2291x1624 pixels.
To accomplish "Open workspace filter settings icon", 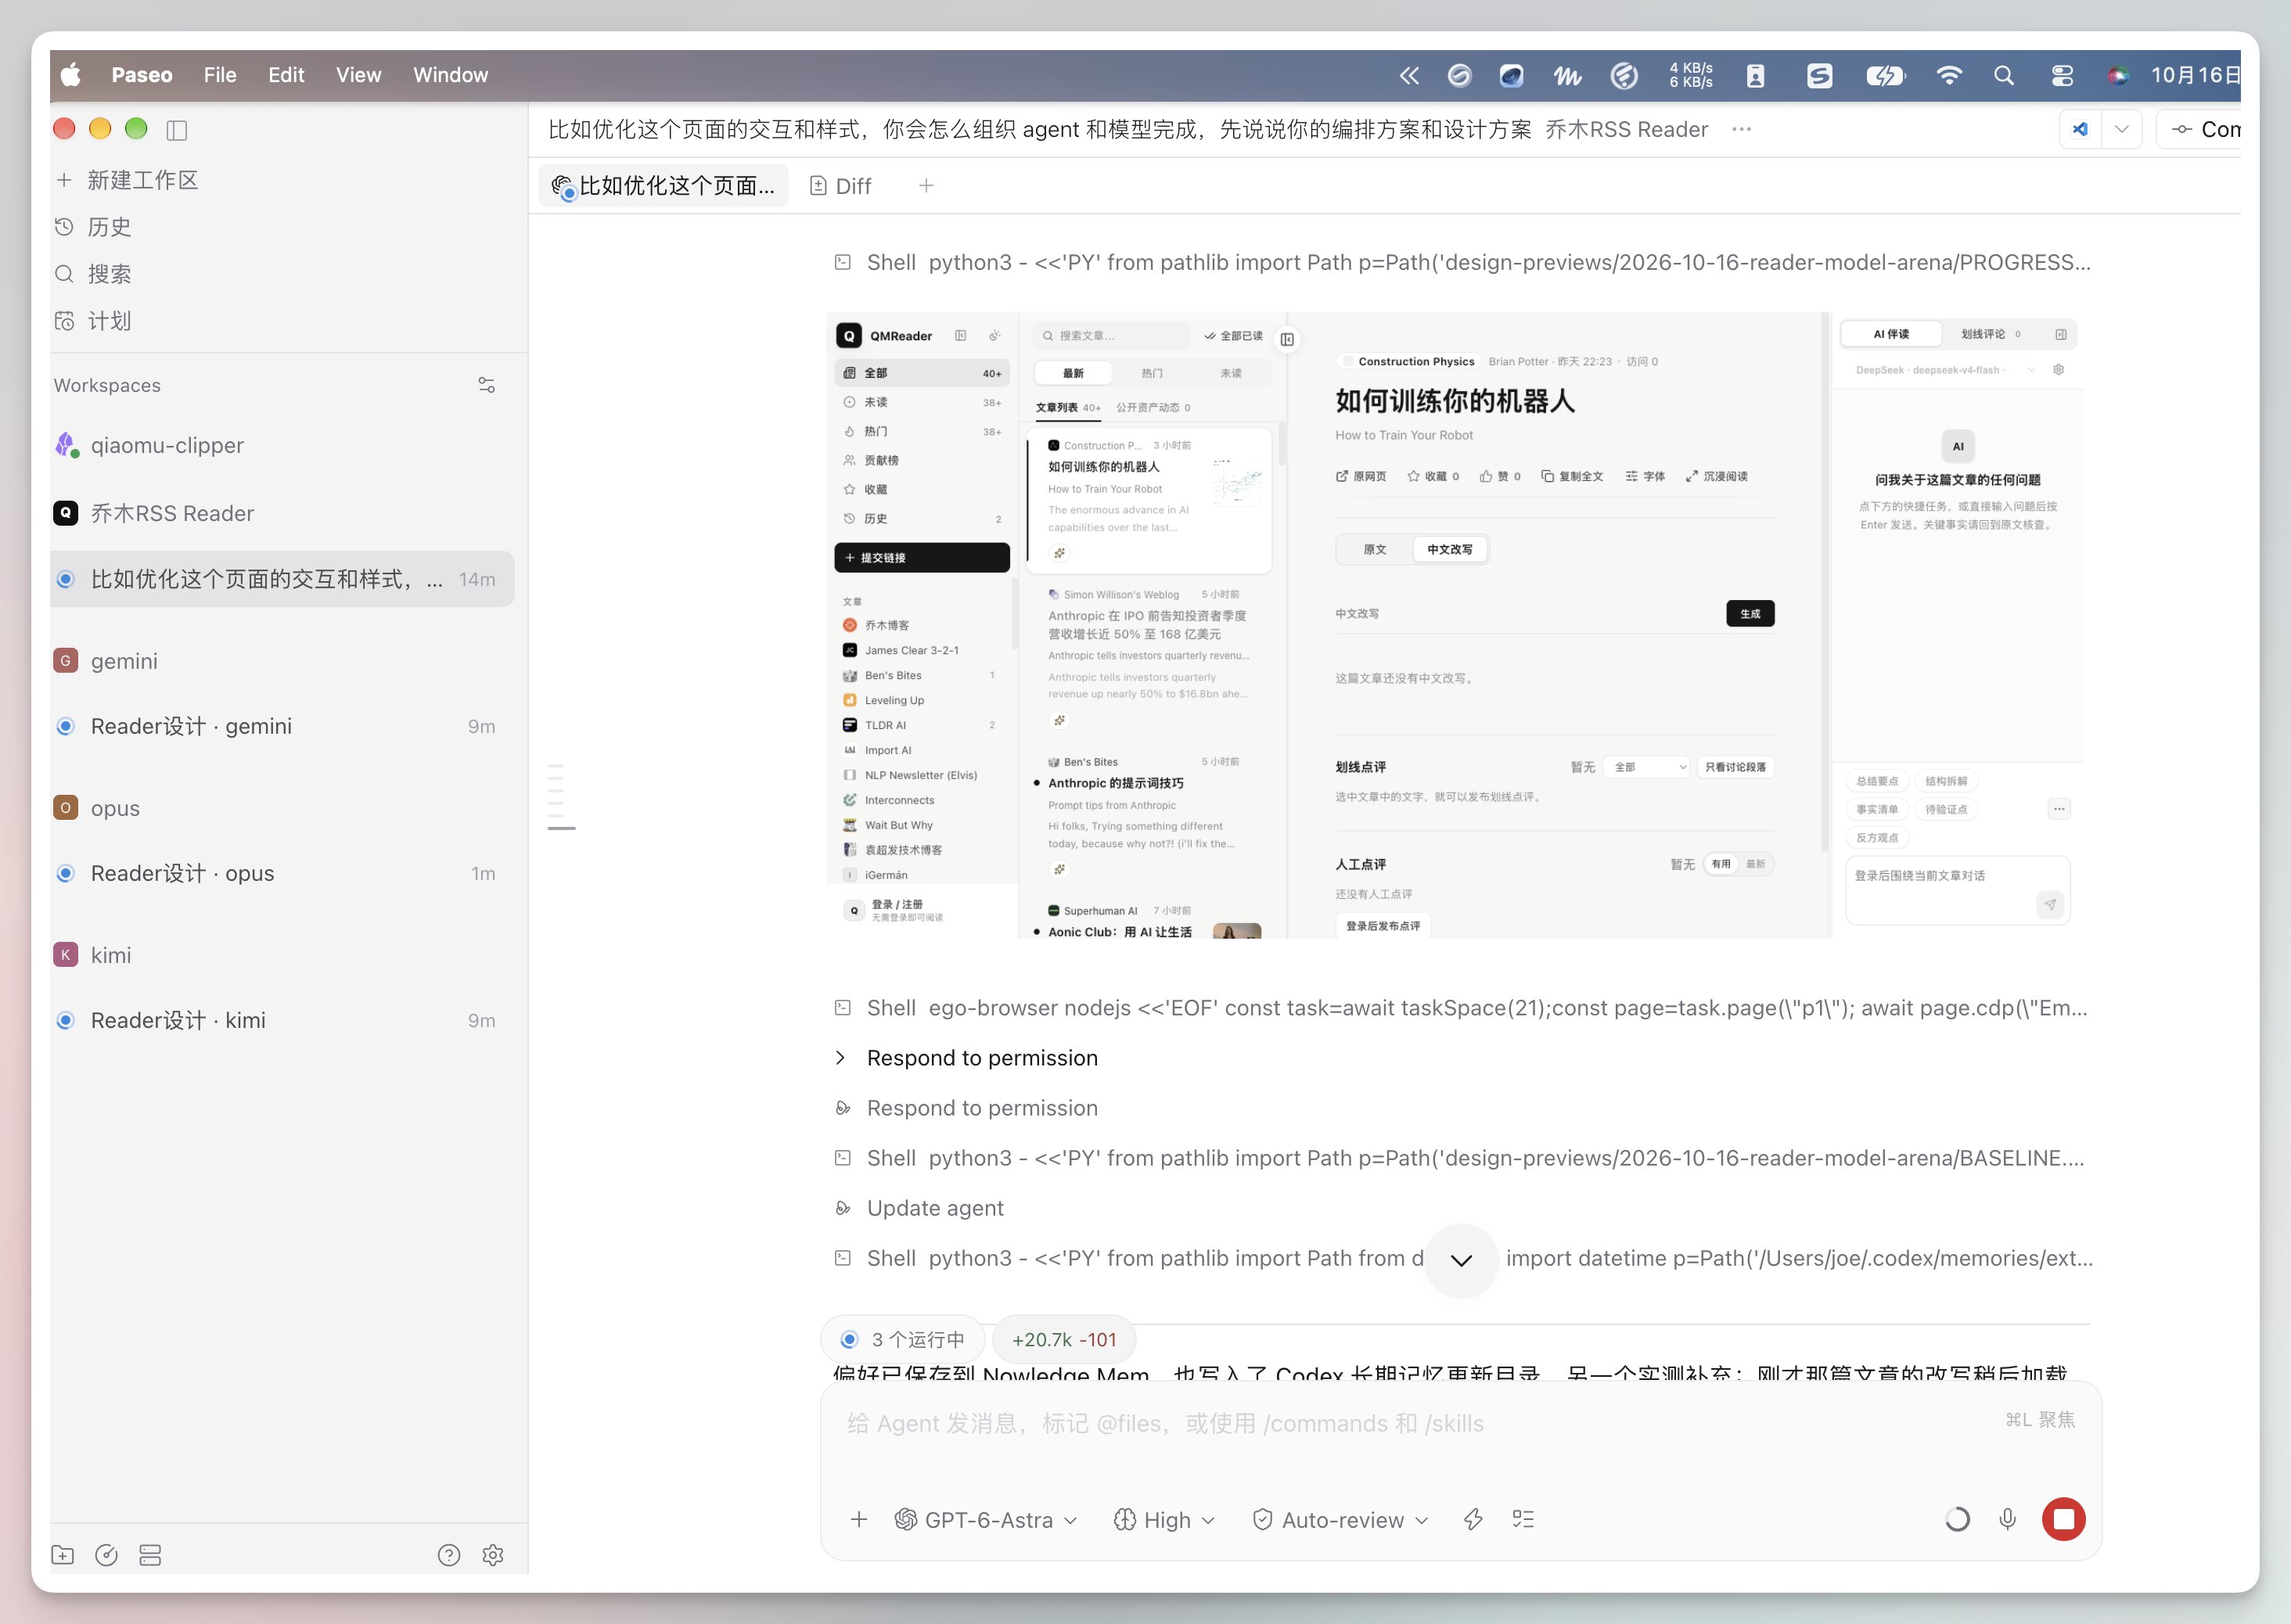I will pos(487,385).
